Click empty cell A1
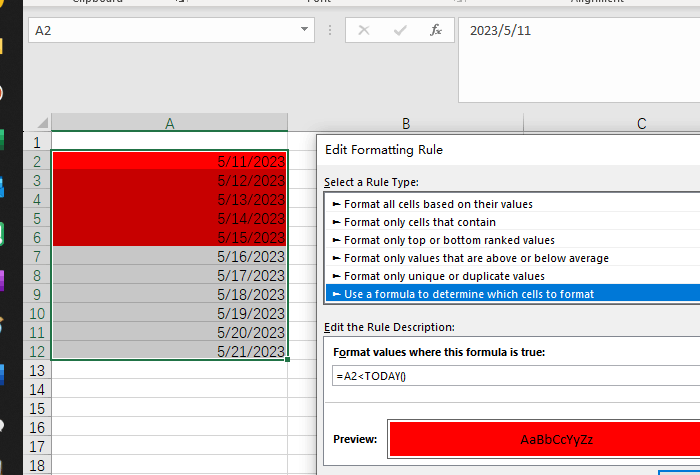The image size is (700, 475). 170,142
